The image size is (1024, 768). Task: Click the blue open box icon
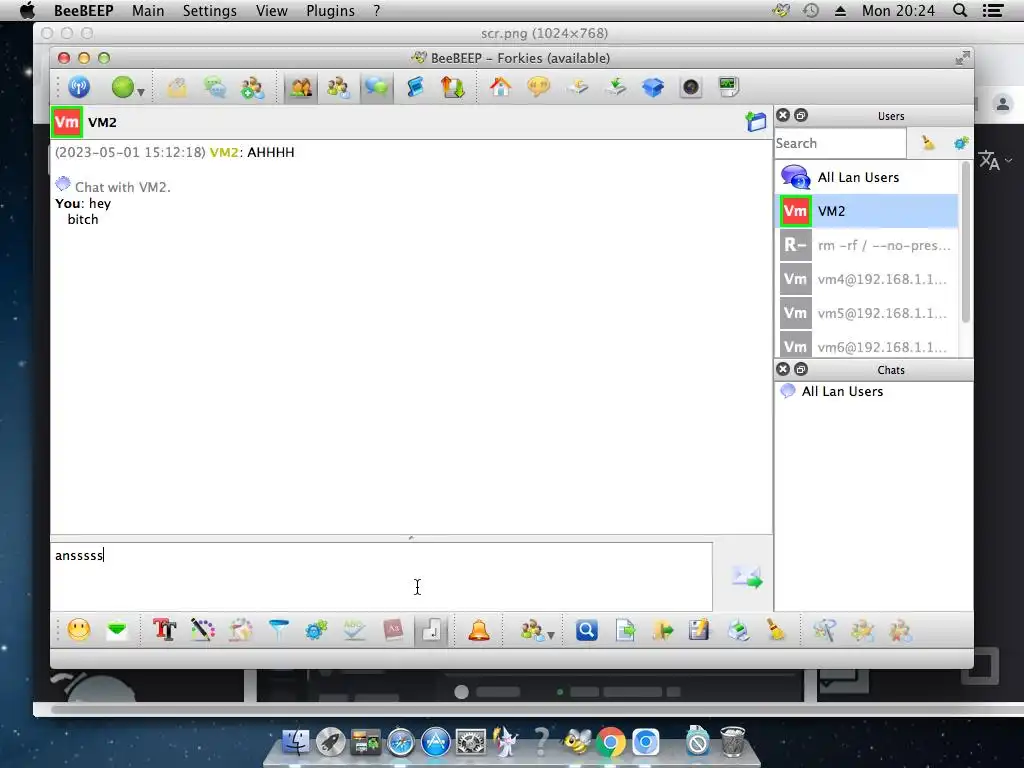pyautogui.click(x=652, y=87)
